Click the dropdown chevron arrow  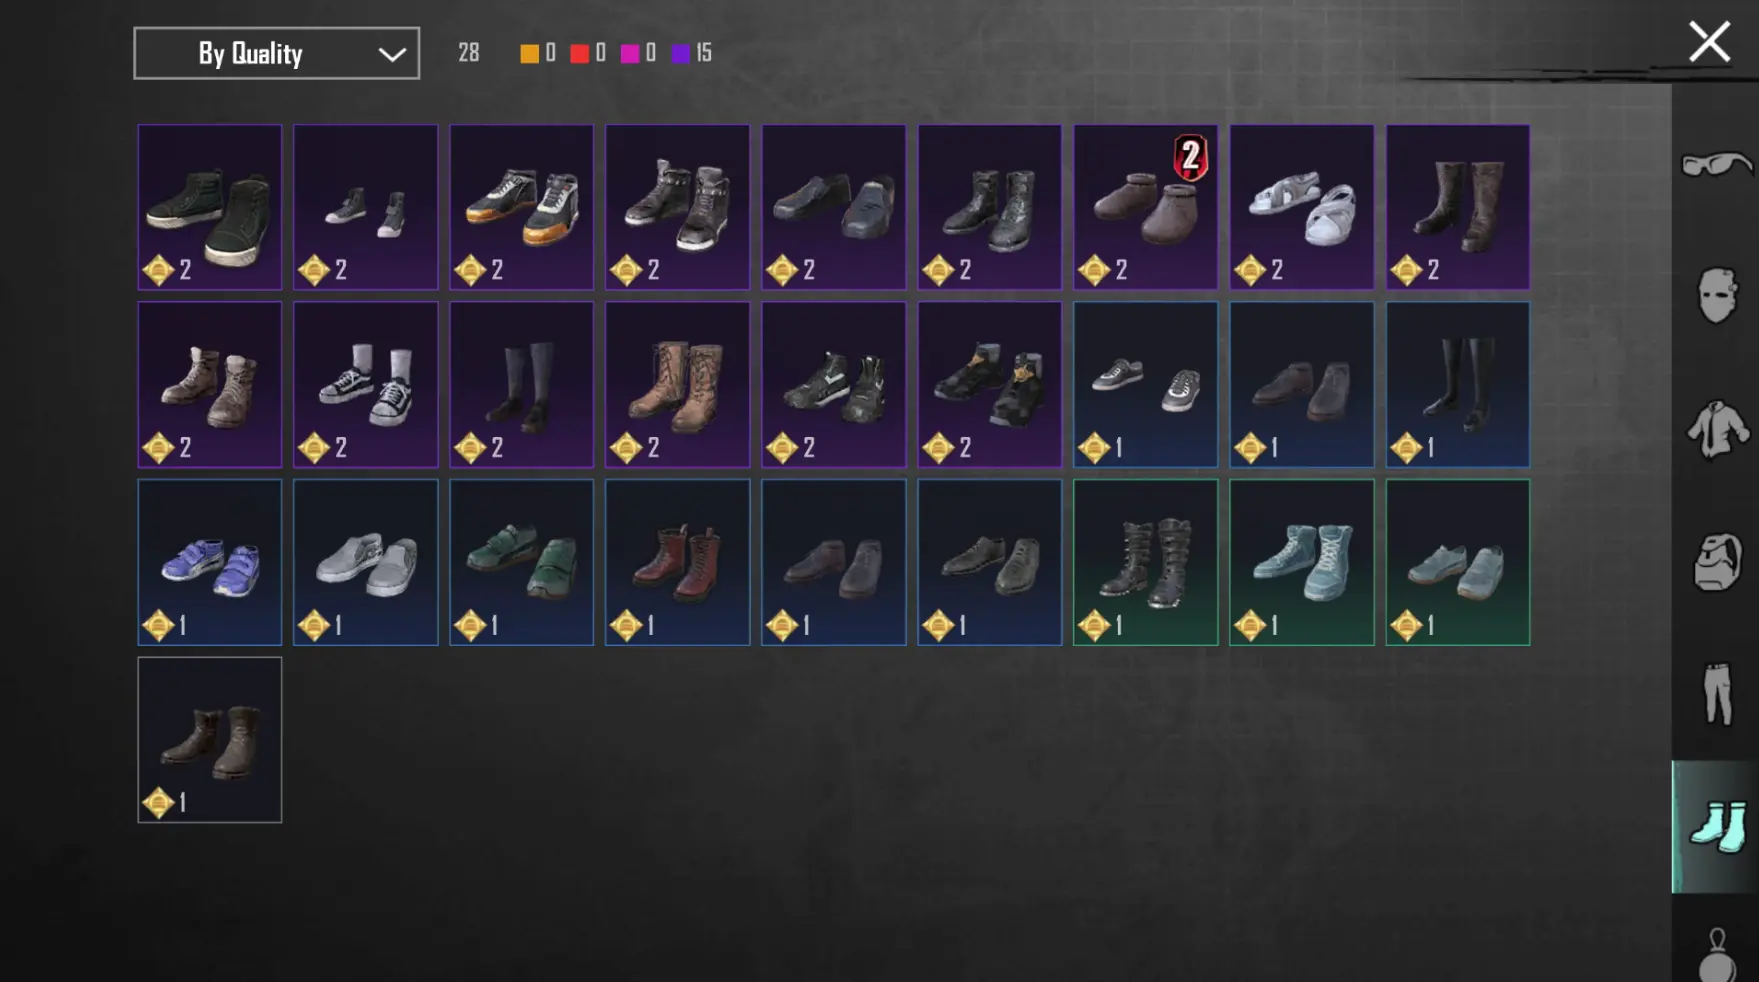click(x=392, y=54)
